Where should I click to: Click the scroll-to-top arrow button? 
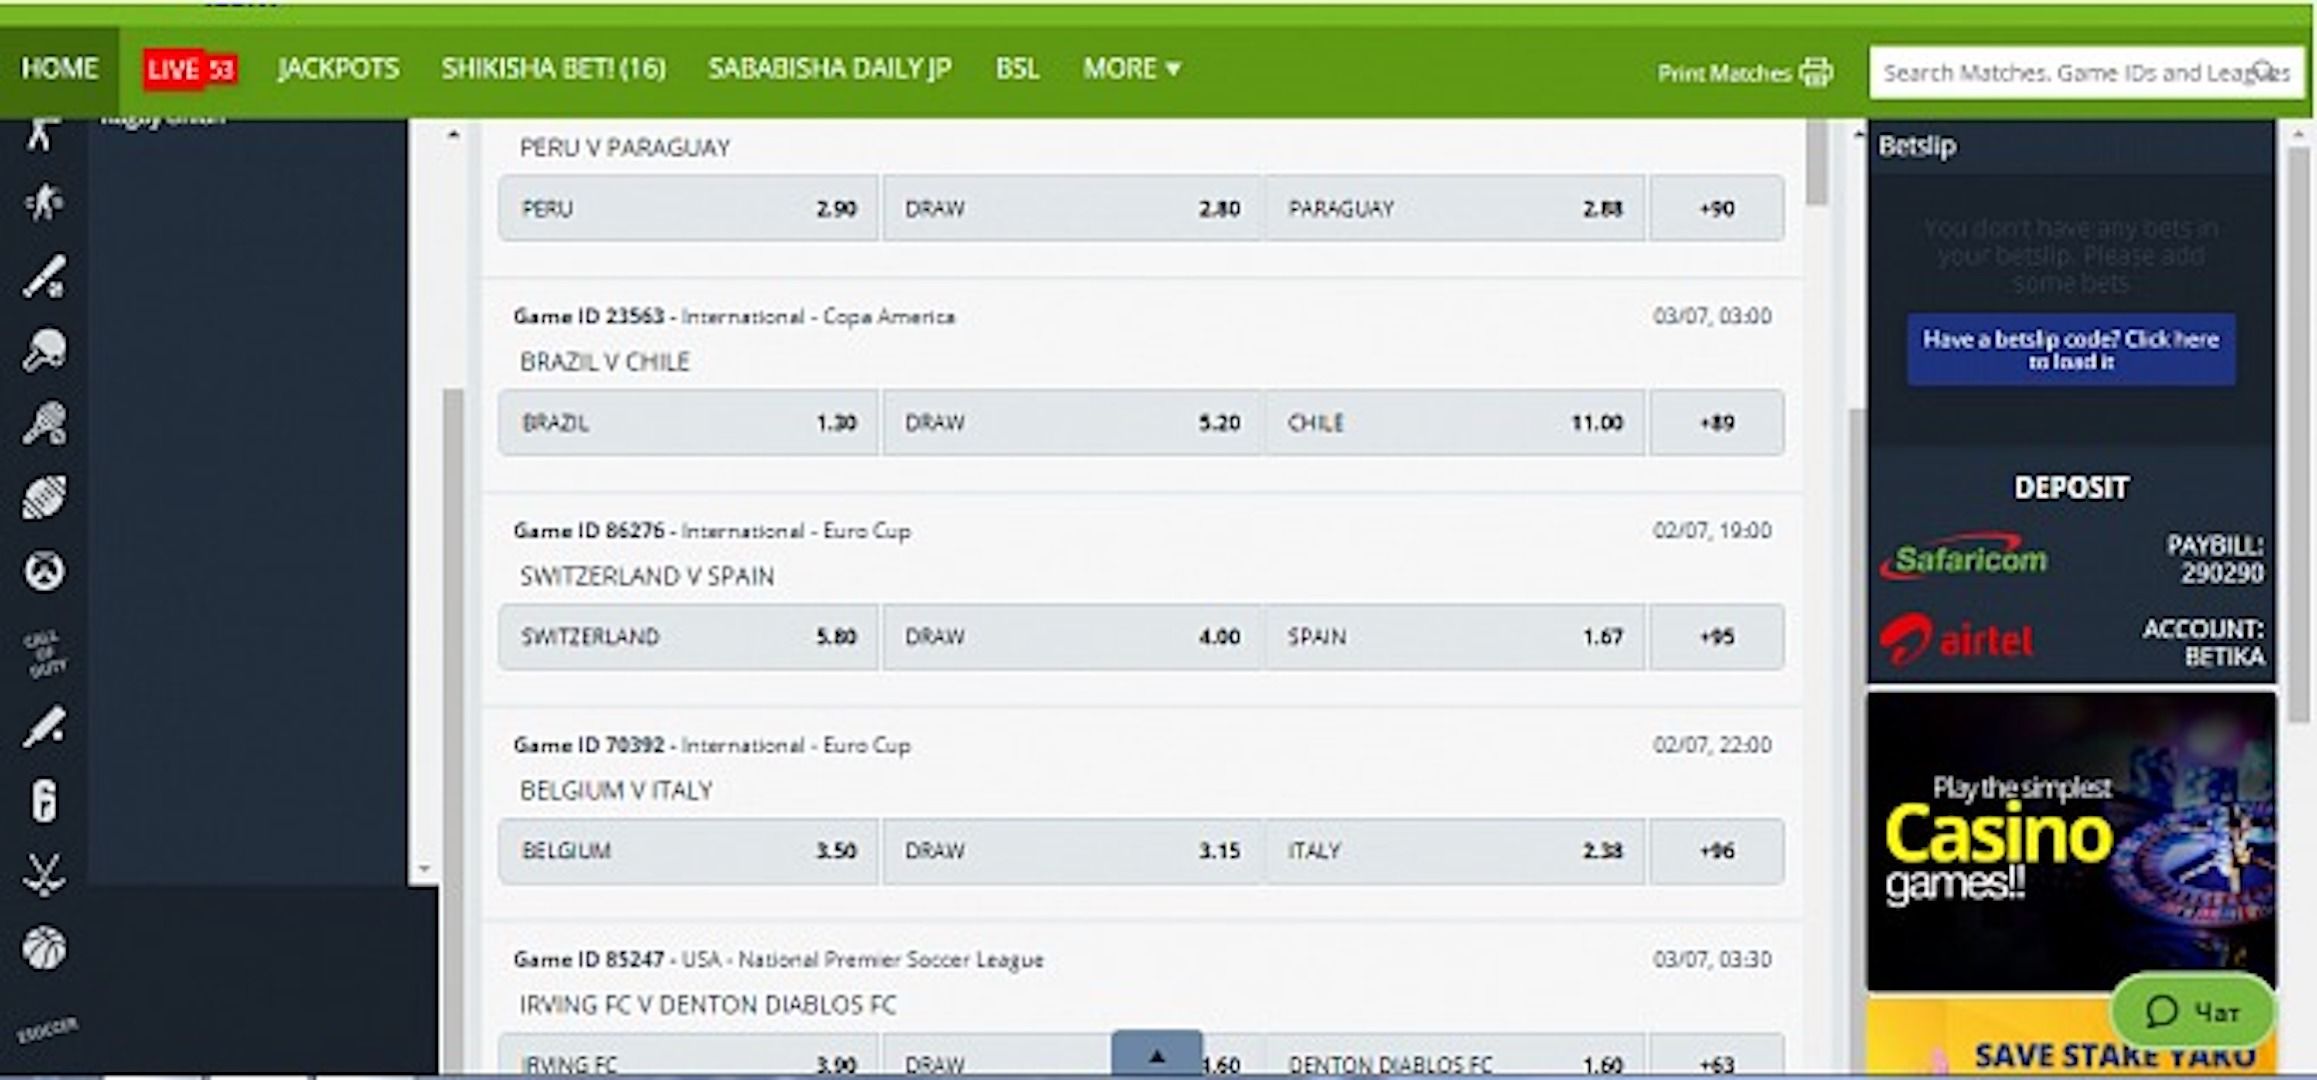[1157, 1055]
